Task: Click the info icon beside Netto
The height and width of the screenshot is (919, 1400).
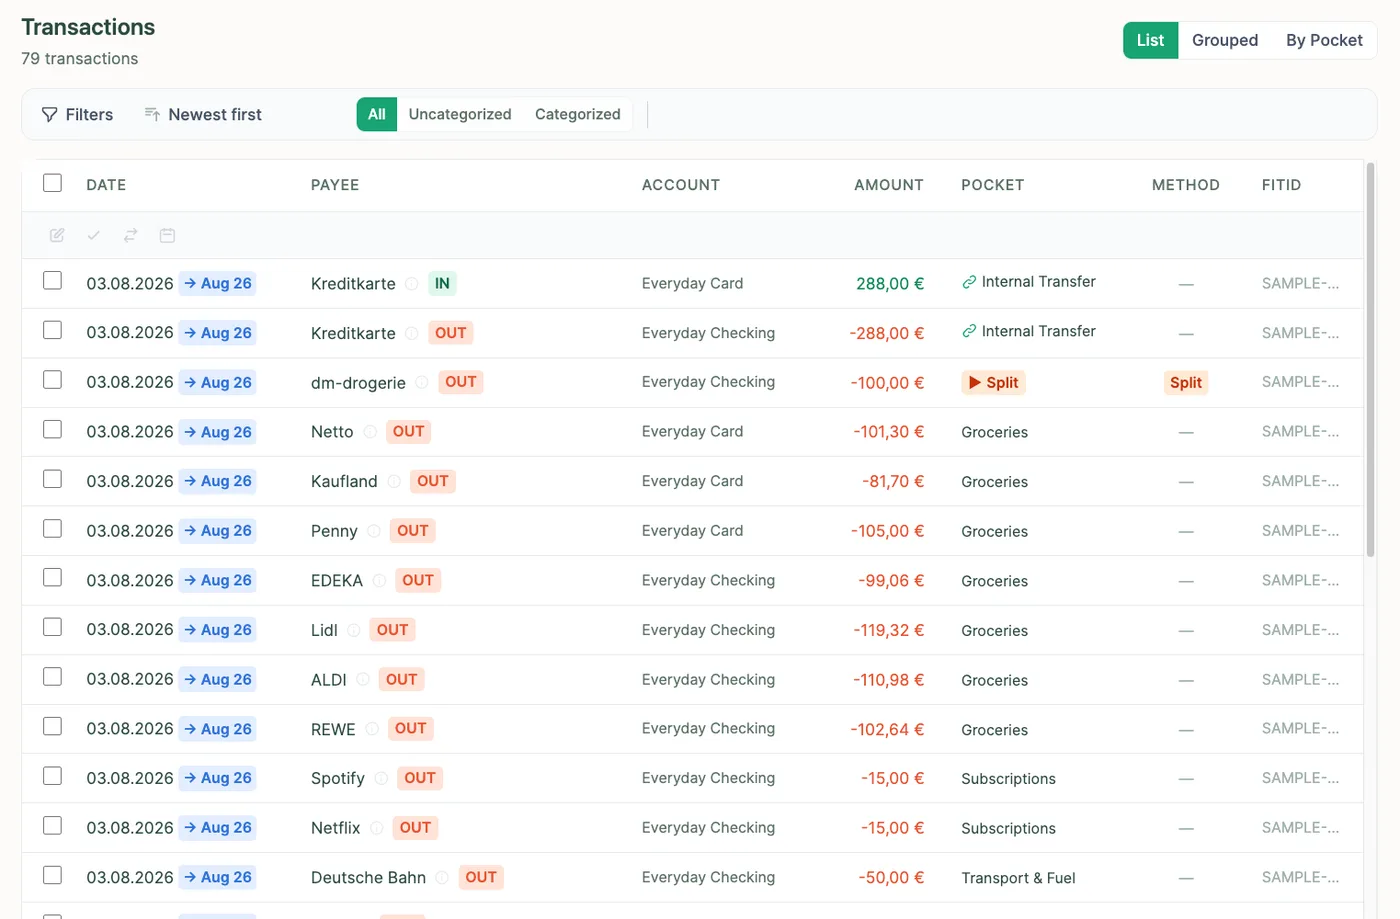Action: coord(370,432)
